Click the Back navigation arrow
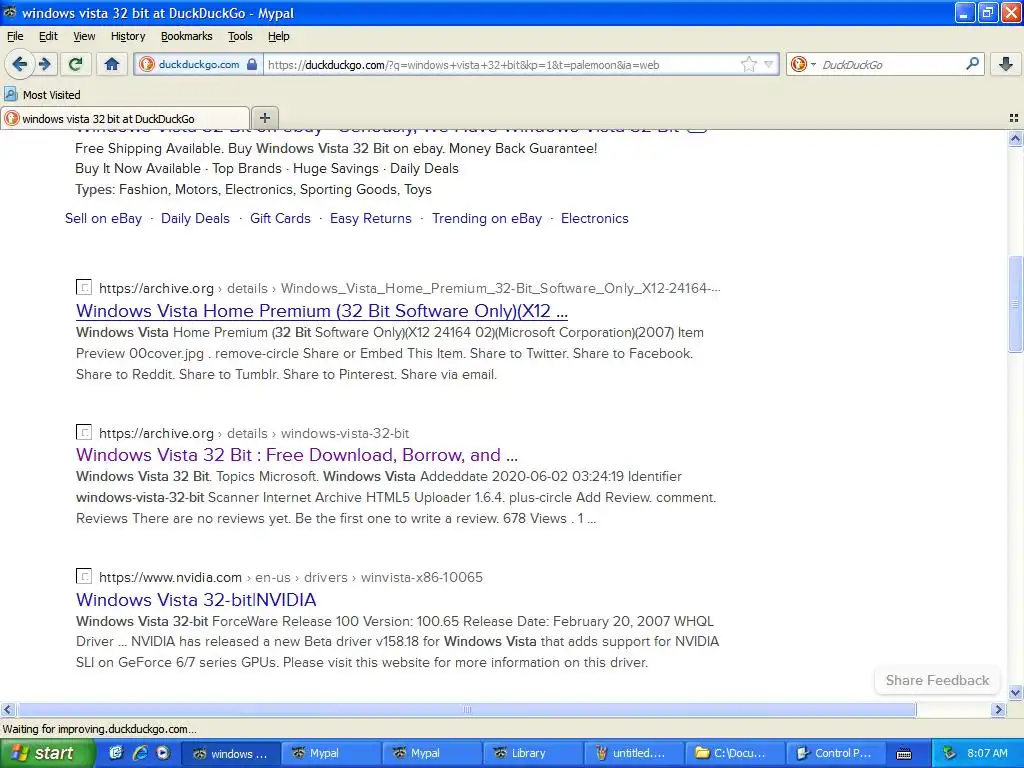The width and height of the screenshot is (1024, 768). (x=19, y=64)
